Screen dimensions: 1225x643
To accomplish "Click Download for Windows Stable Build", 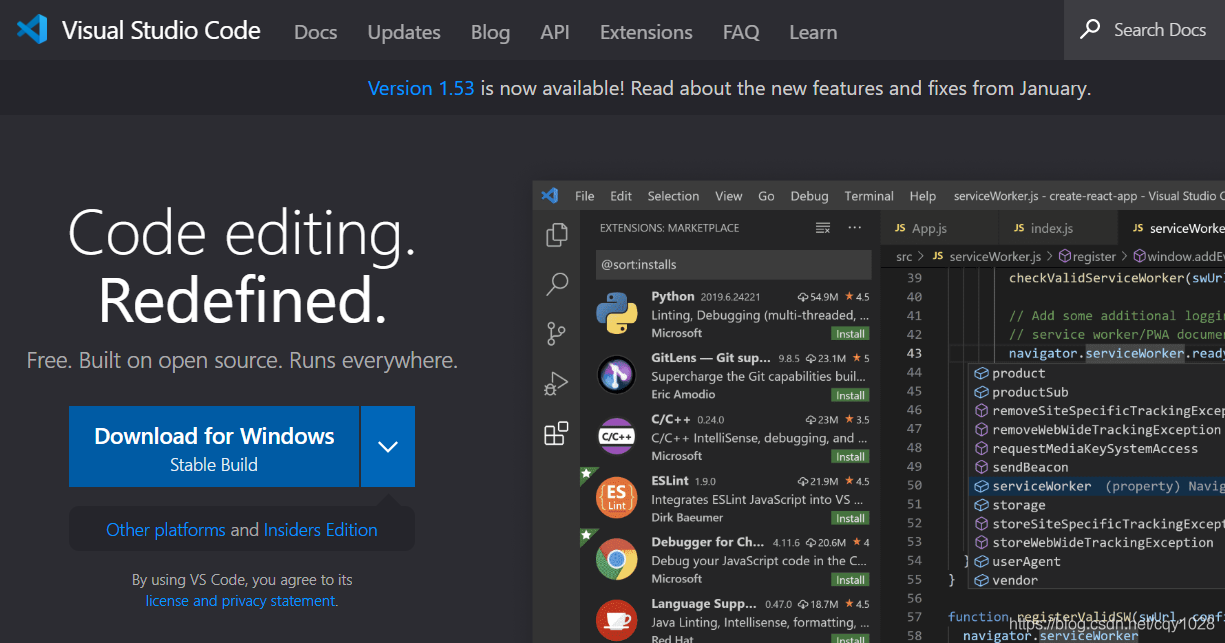I will 214,446.
